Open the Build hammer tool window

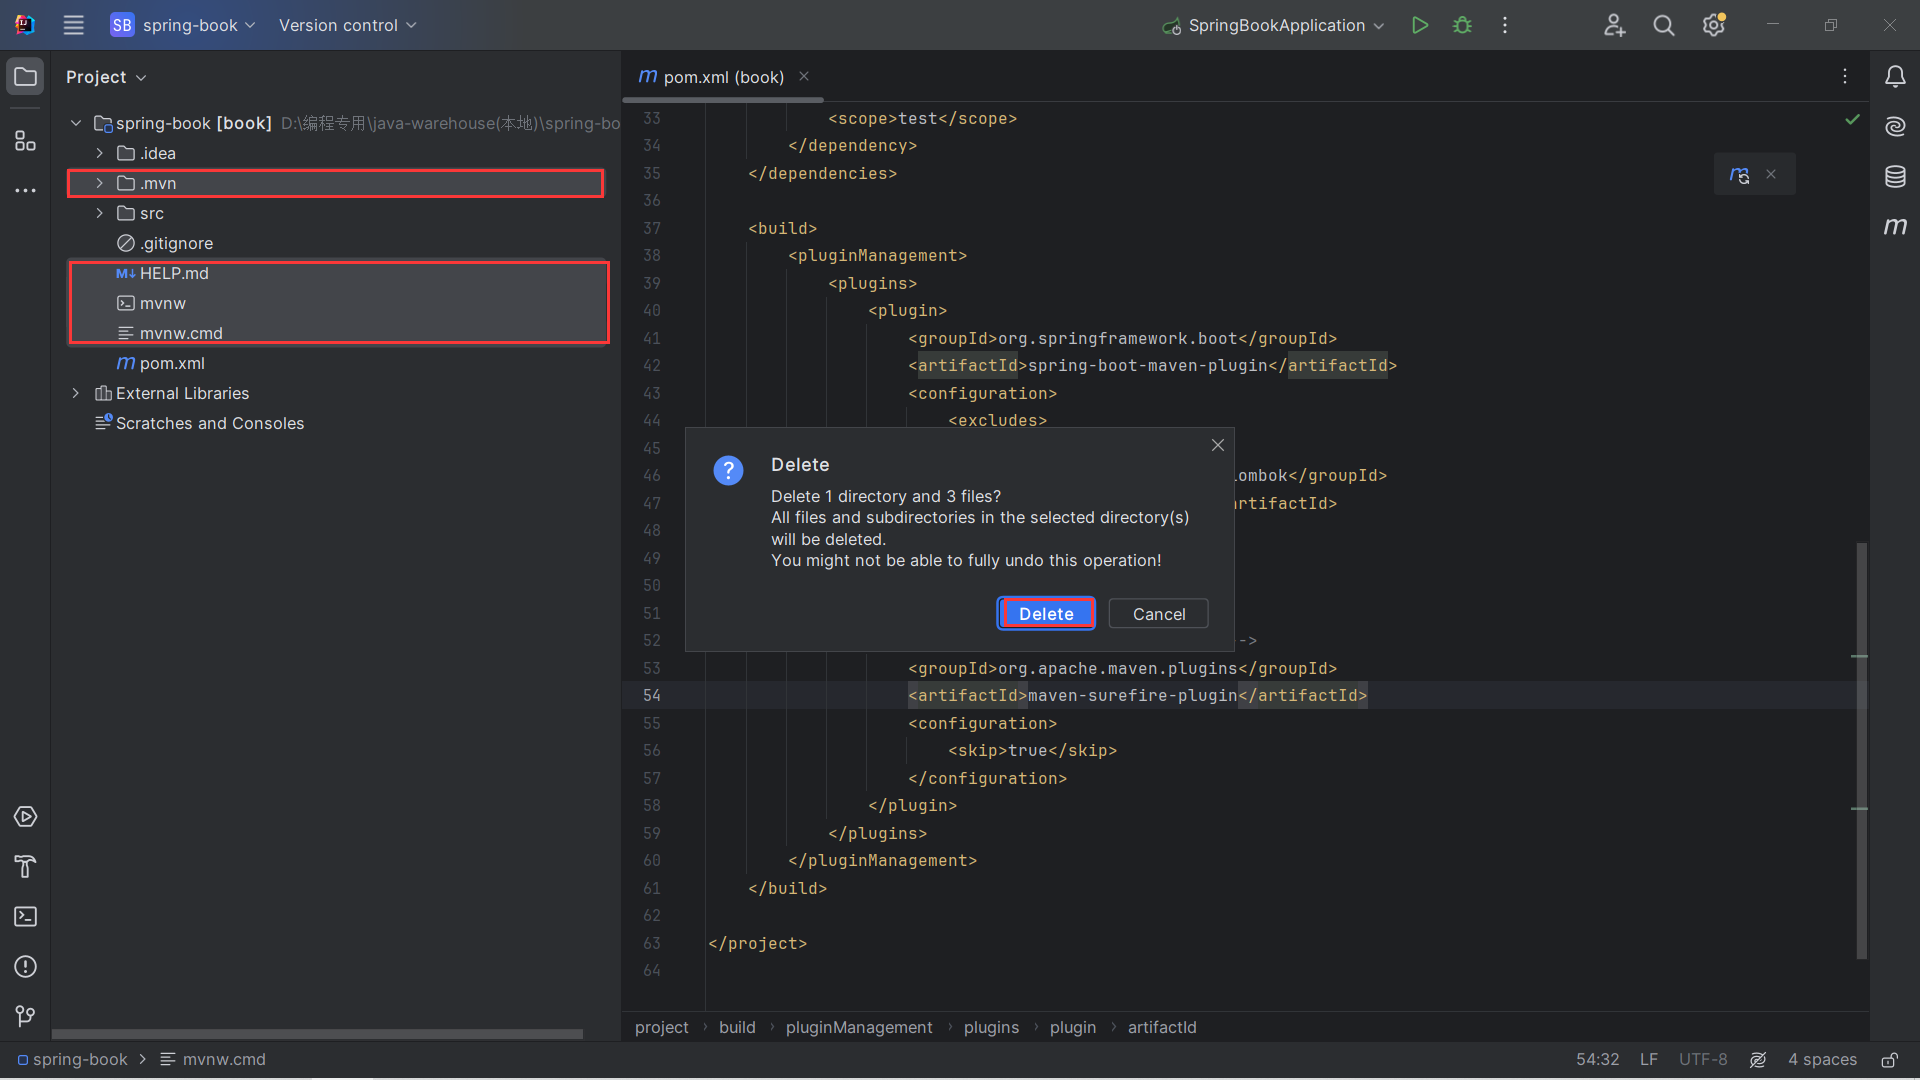point(25,867)
